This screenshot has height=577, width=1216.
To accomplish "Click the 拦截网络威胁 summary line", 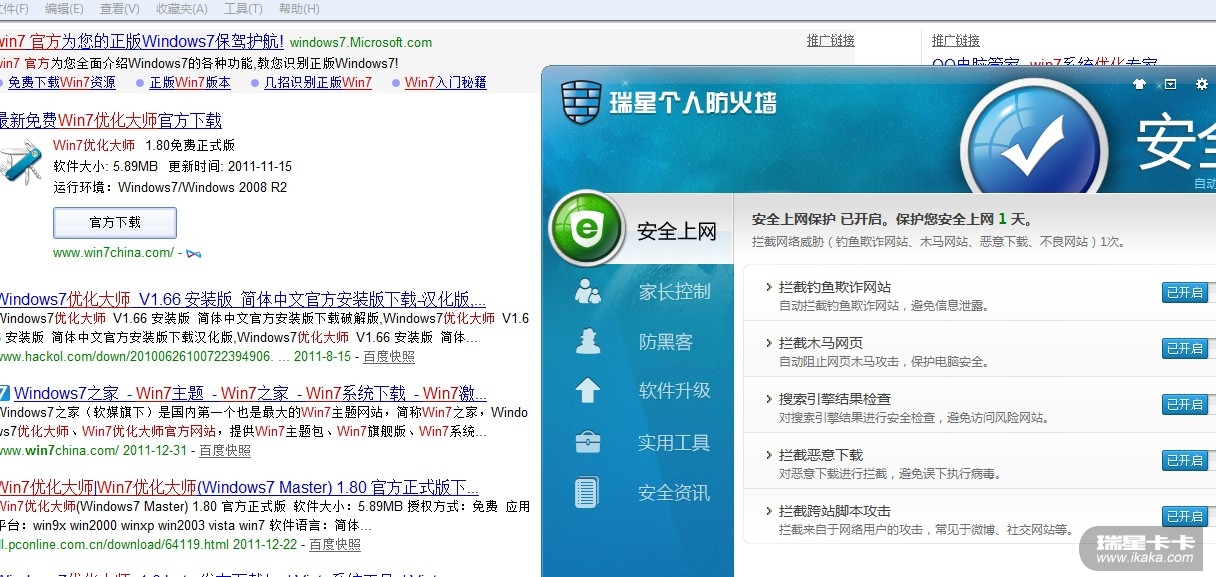I will click(938, 242).
